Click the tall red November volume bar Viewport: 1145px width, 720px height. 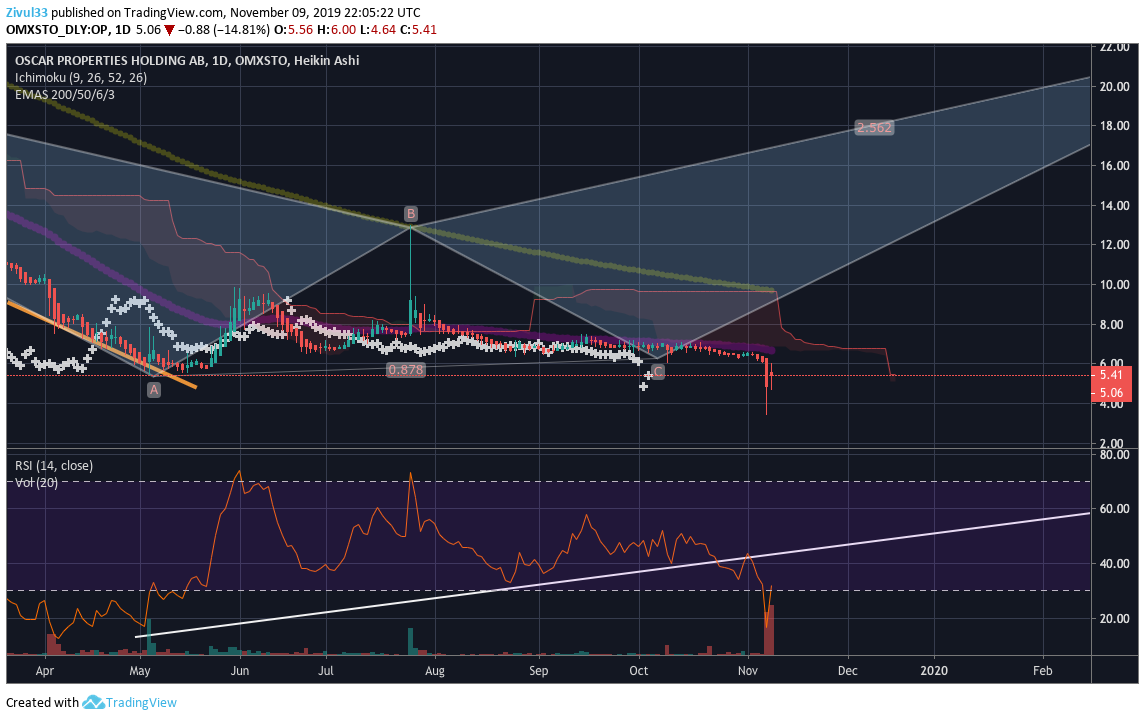(769, 629)
